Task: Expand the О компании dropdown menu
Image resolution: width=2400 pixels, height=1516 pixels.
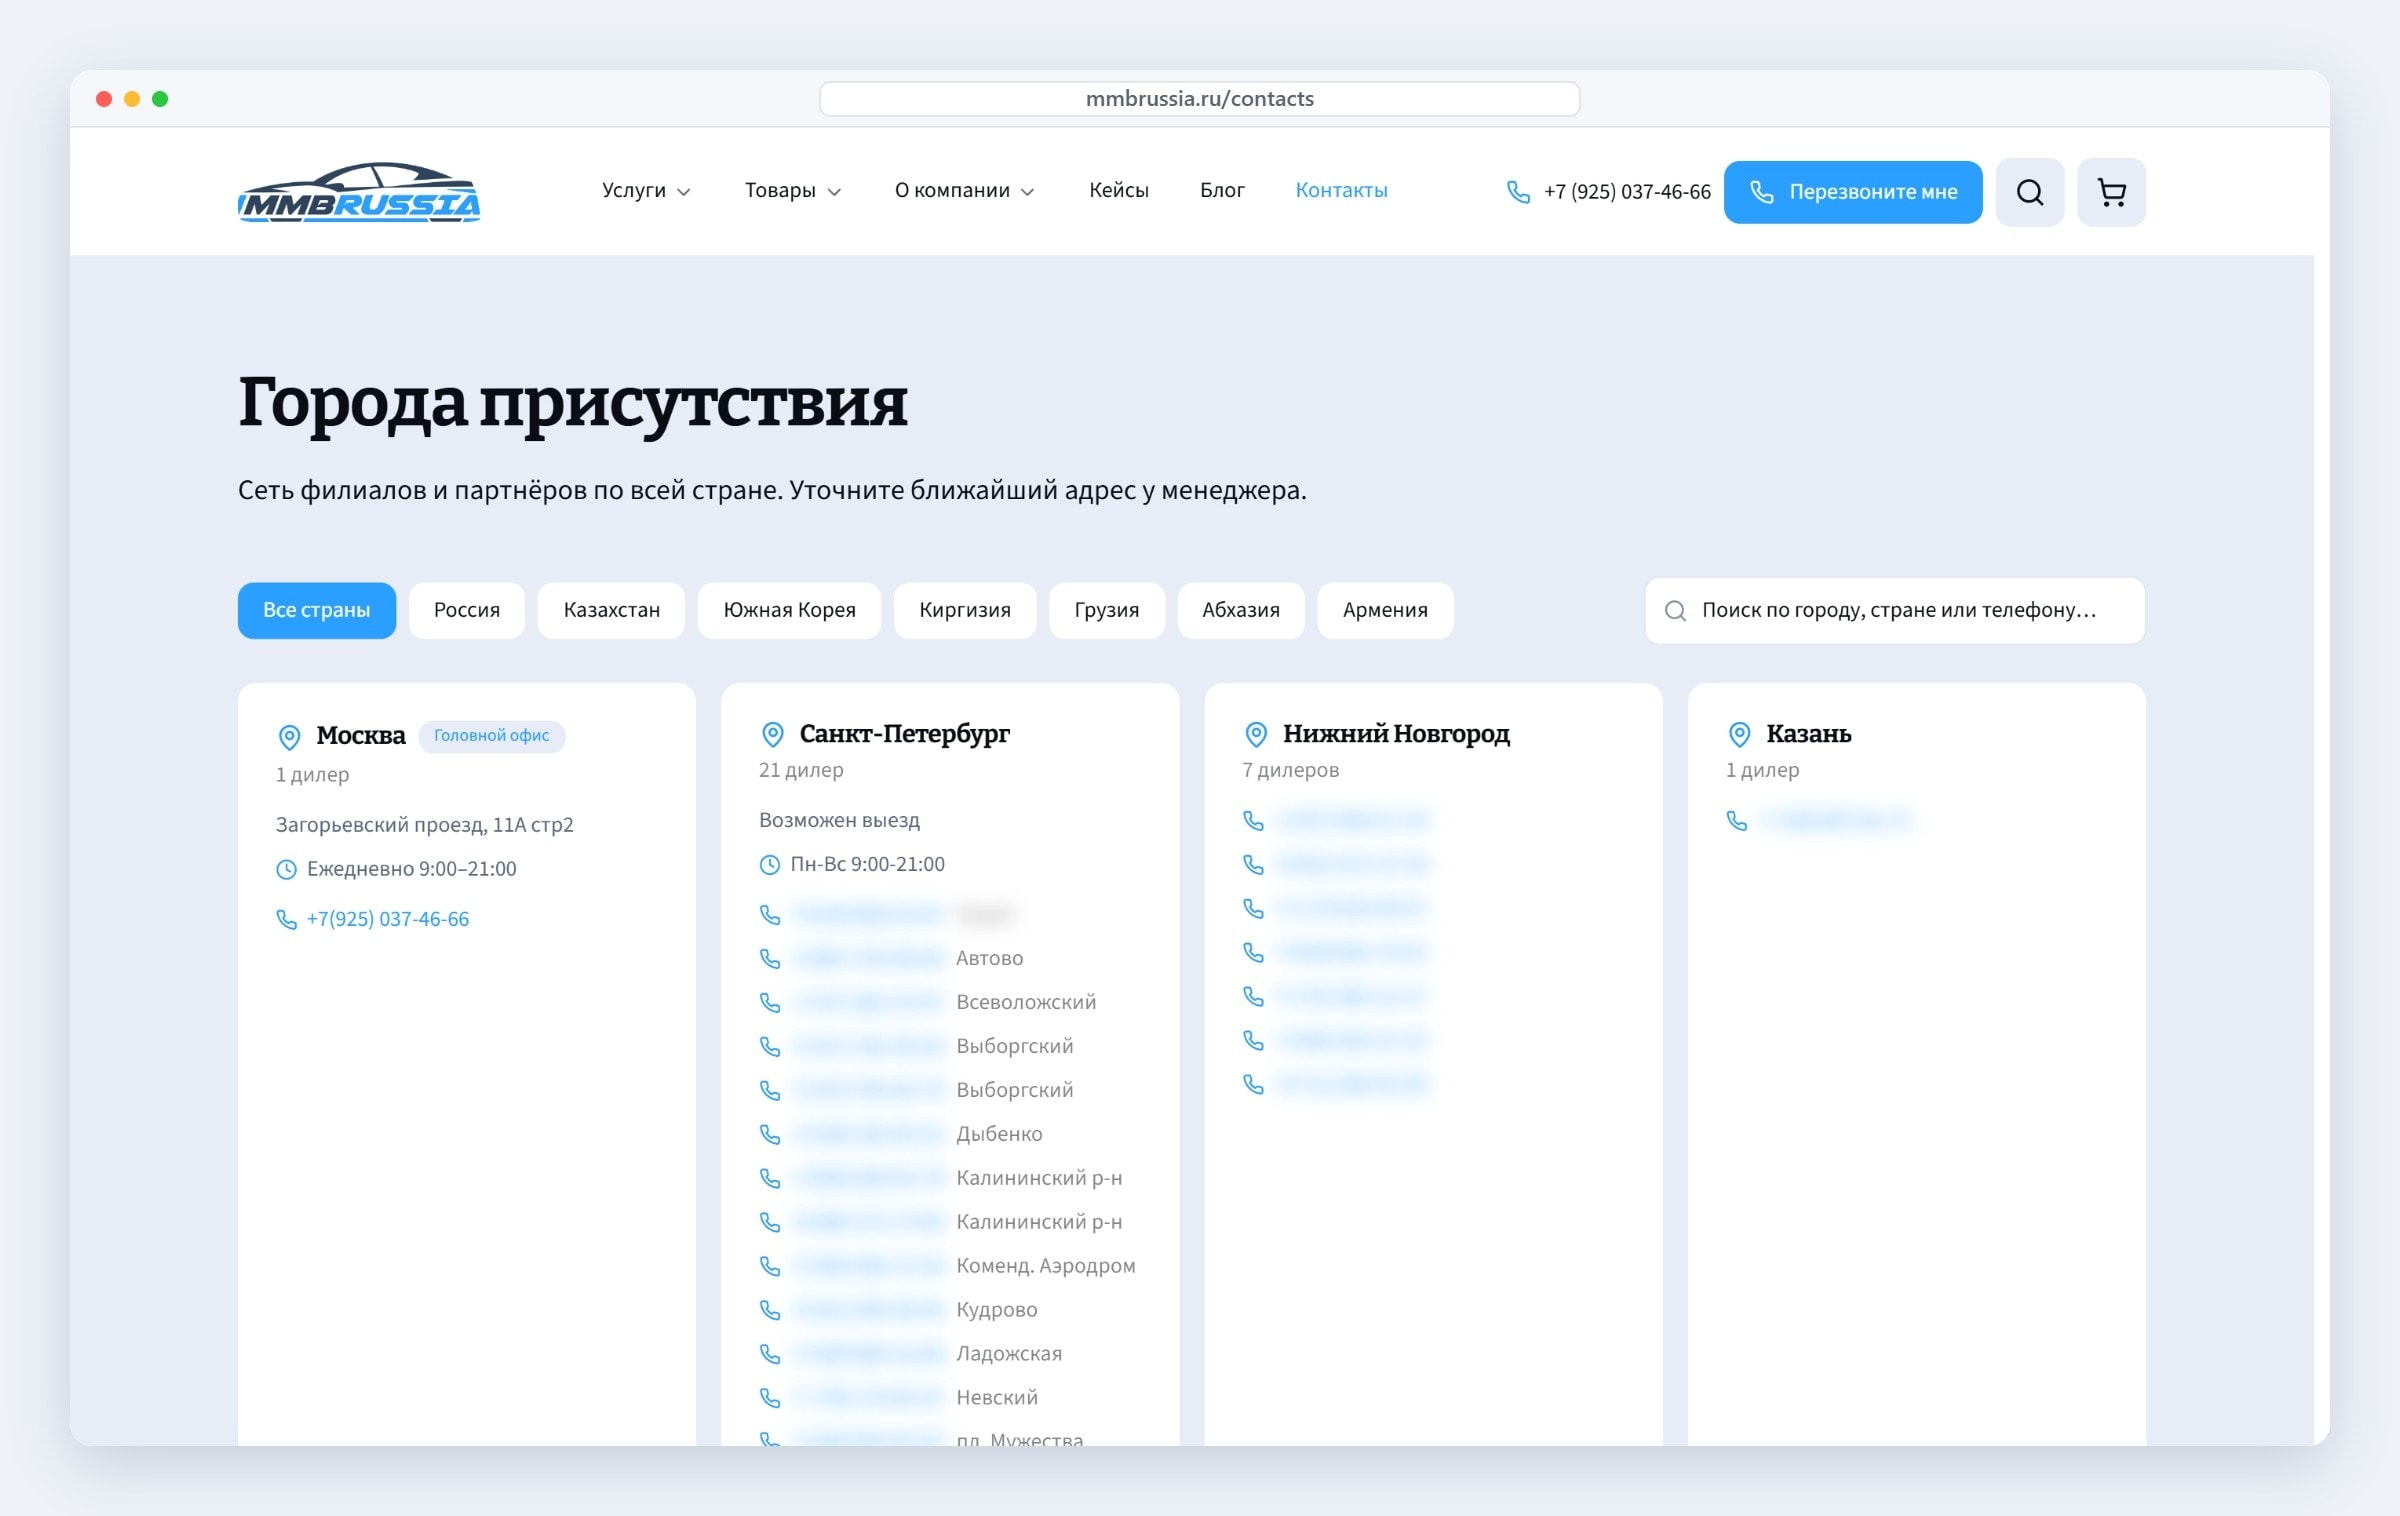Action: pyautogui.click(x=964, y=191)
